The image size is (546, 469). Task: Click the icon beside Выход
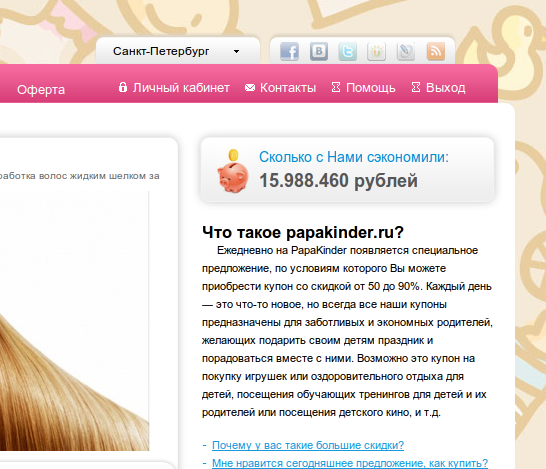click(416, 87)
